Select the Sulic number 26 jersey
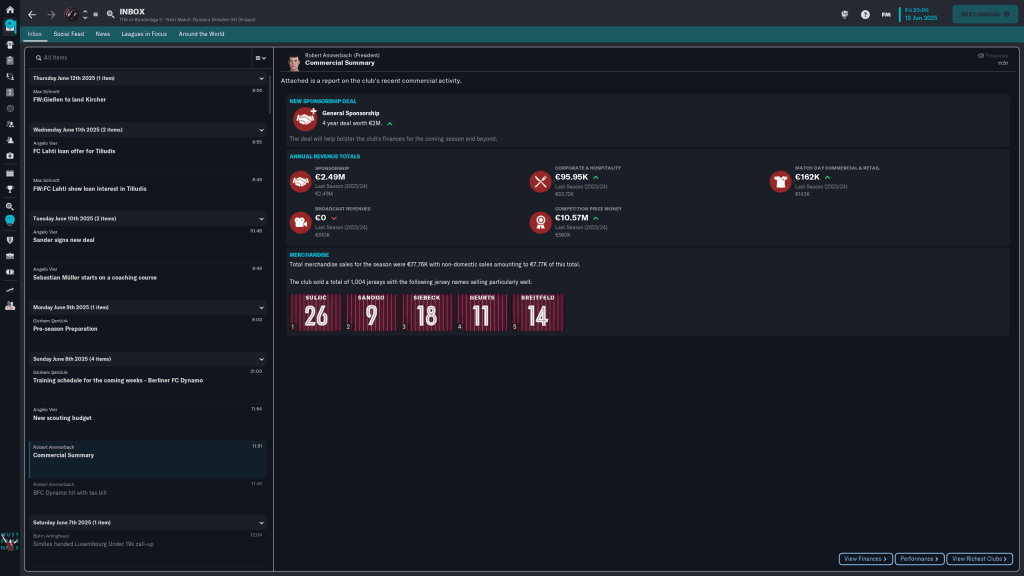Screen dimensions: 1024x576 (315, 313)
